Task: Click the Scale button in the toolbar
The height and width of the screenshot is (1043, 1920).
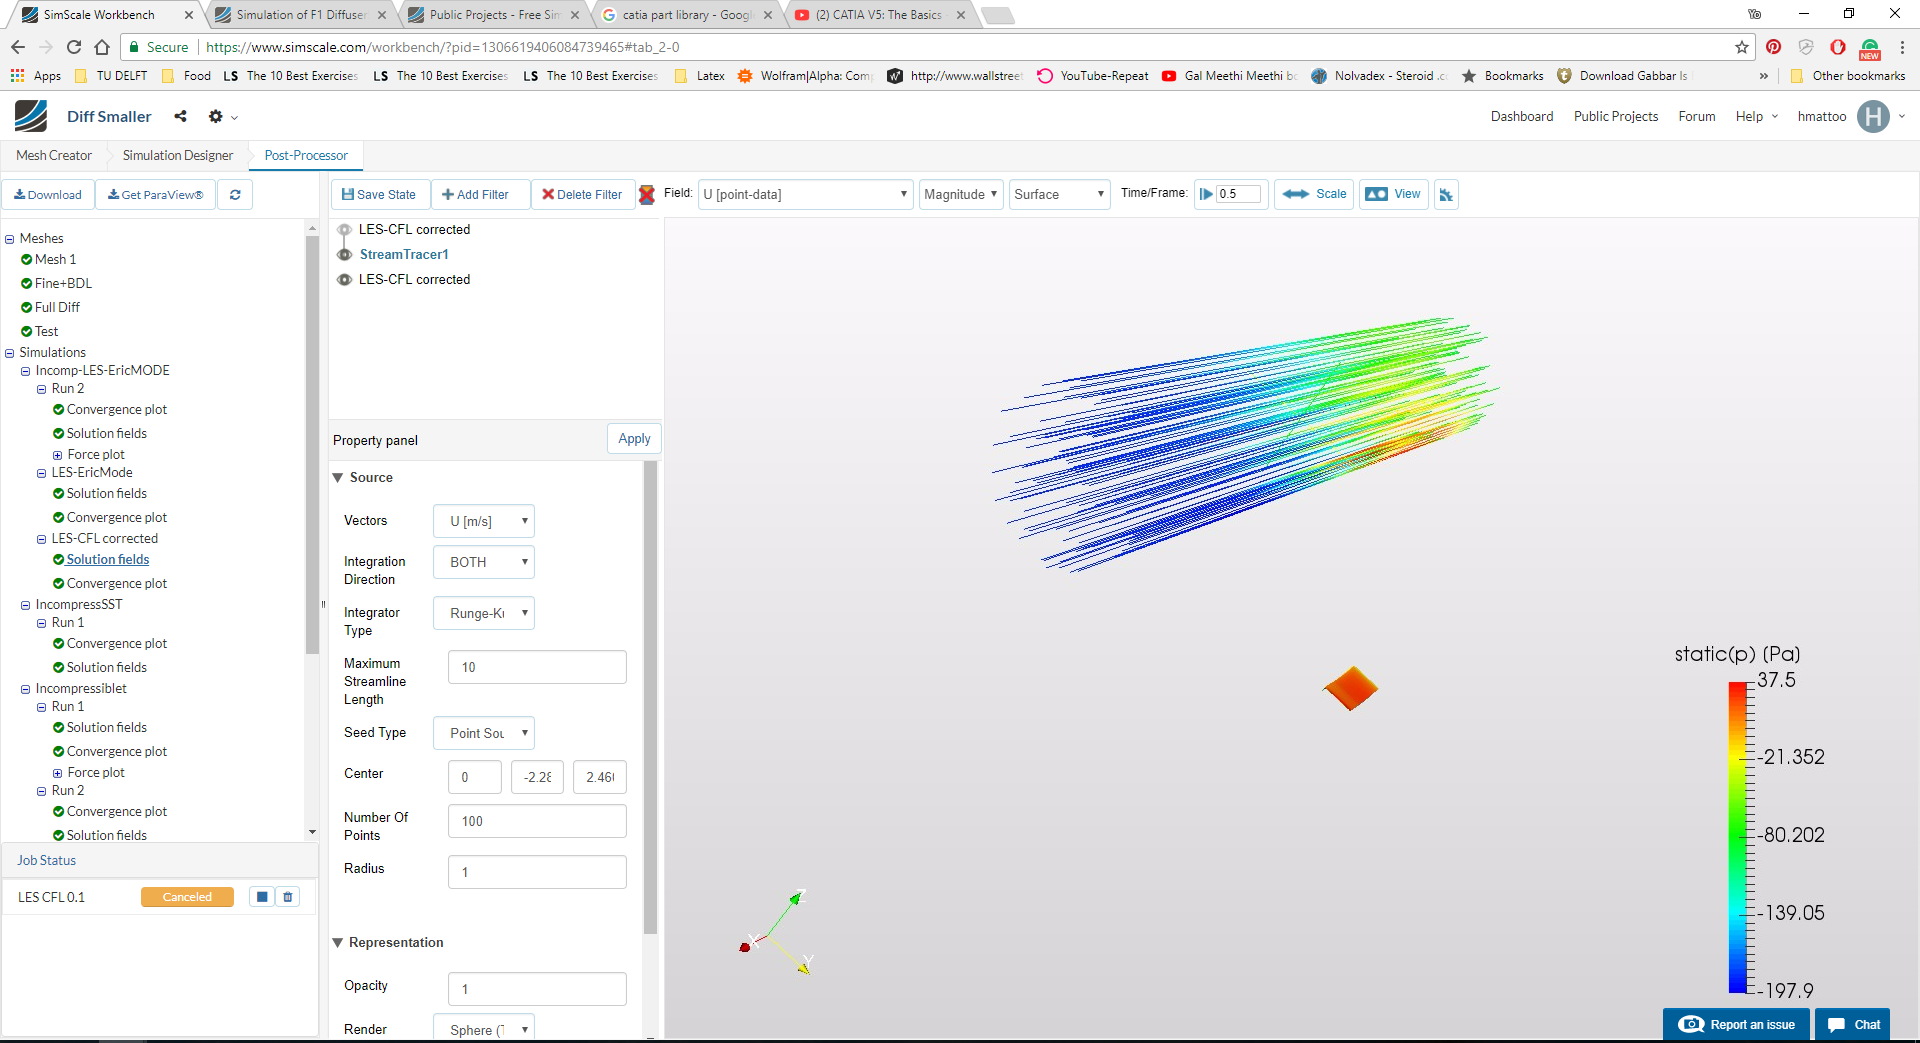Action: pos(1314,194)
